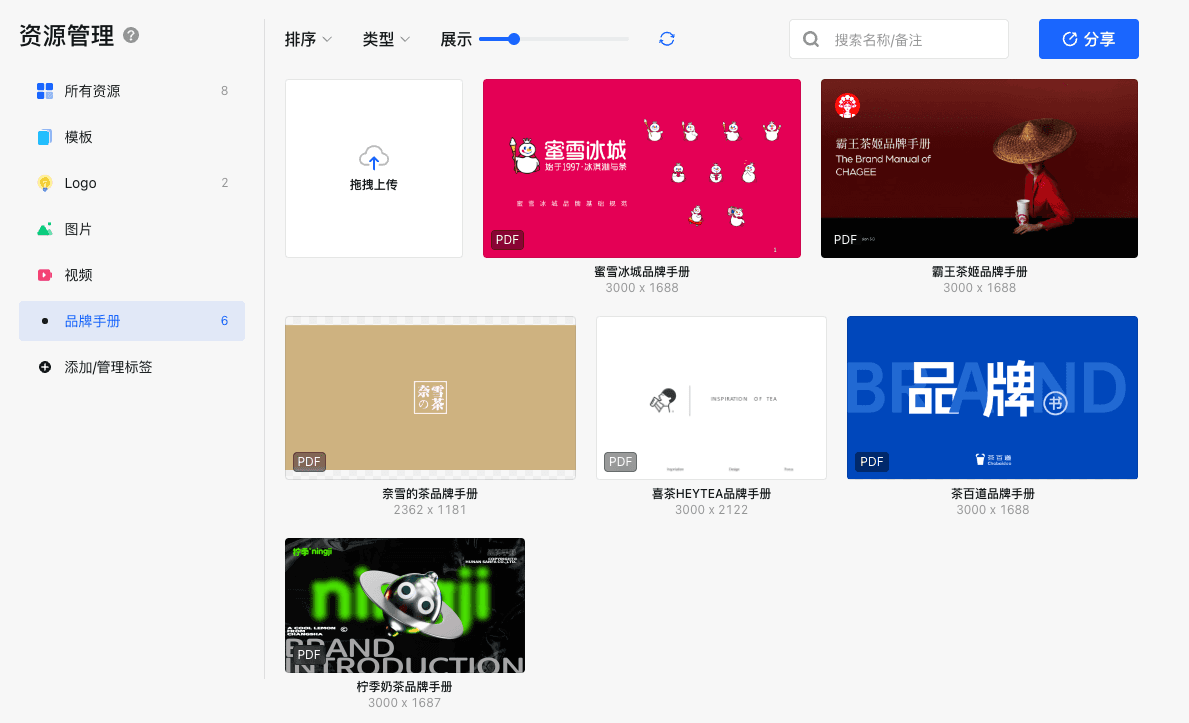Select 所有资源 in the sidebar

pos(132,91)
